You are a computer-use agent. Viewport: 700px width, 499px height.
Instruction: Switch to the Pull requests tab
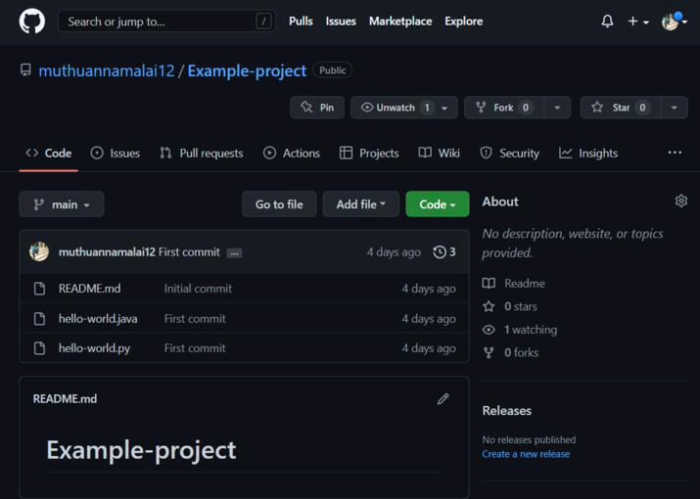coord(201,153)
